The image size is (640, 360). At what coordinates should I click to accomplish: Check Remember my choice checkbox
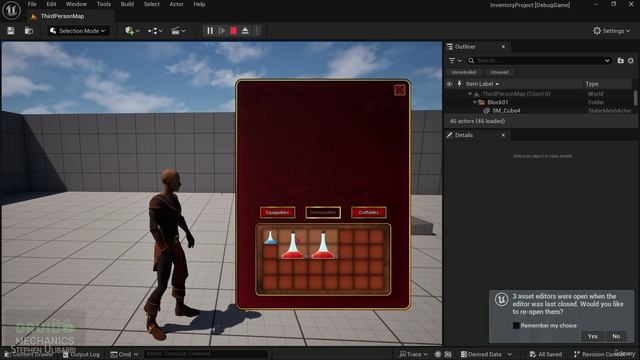tap(516, 325)
